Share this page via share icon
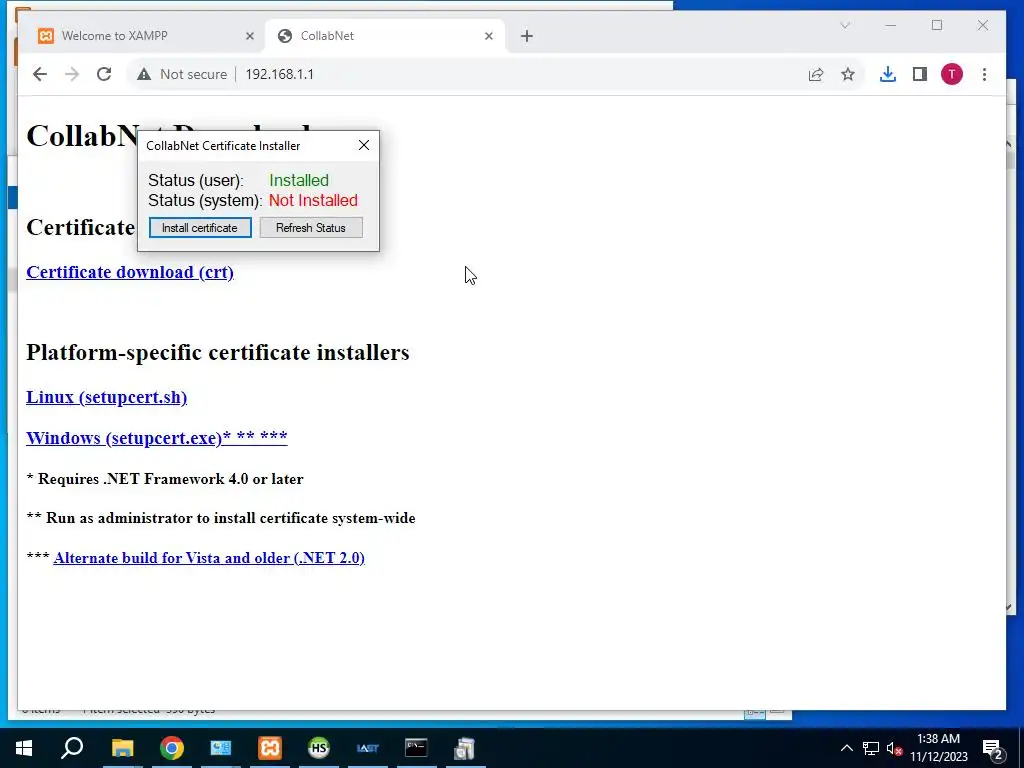Viewport: 1024px width, 768px height. click(816, 74)
